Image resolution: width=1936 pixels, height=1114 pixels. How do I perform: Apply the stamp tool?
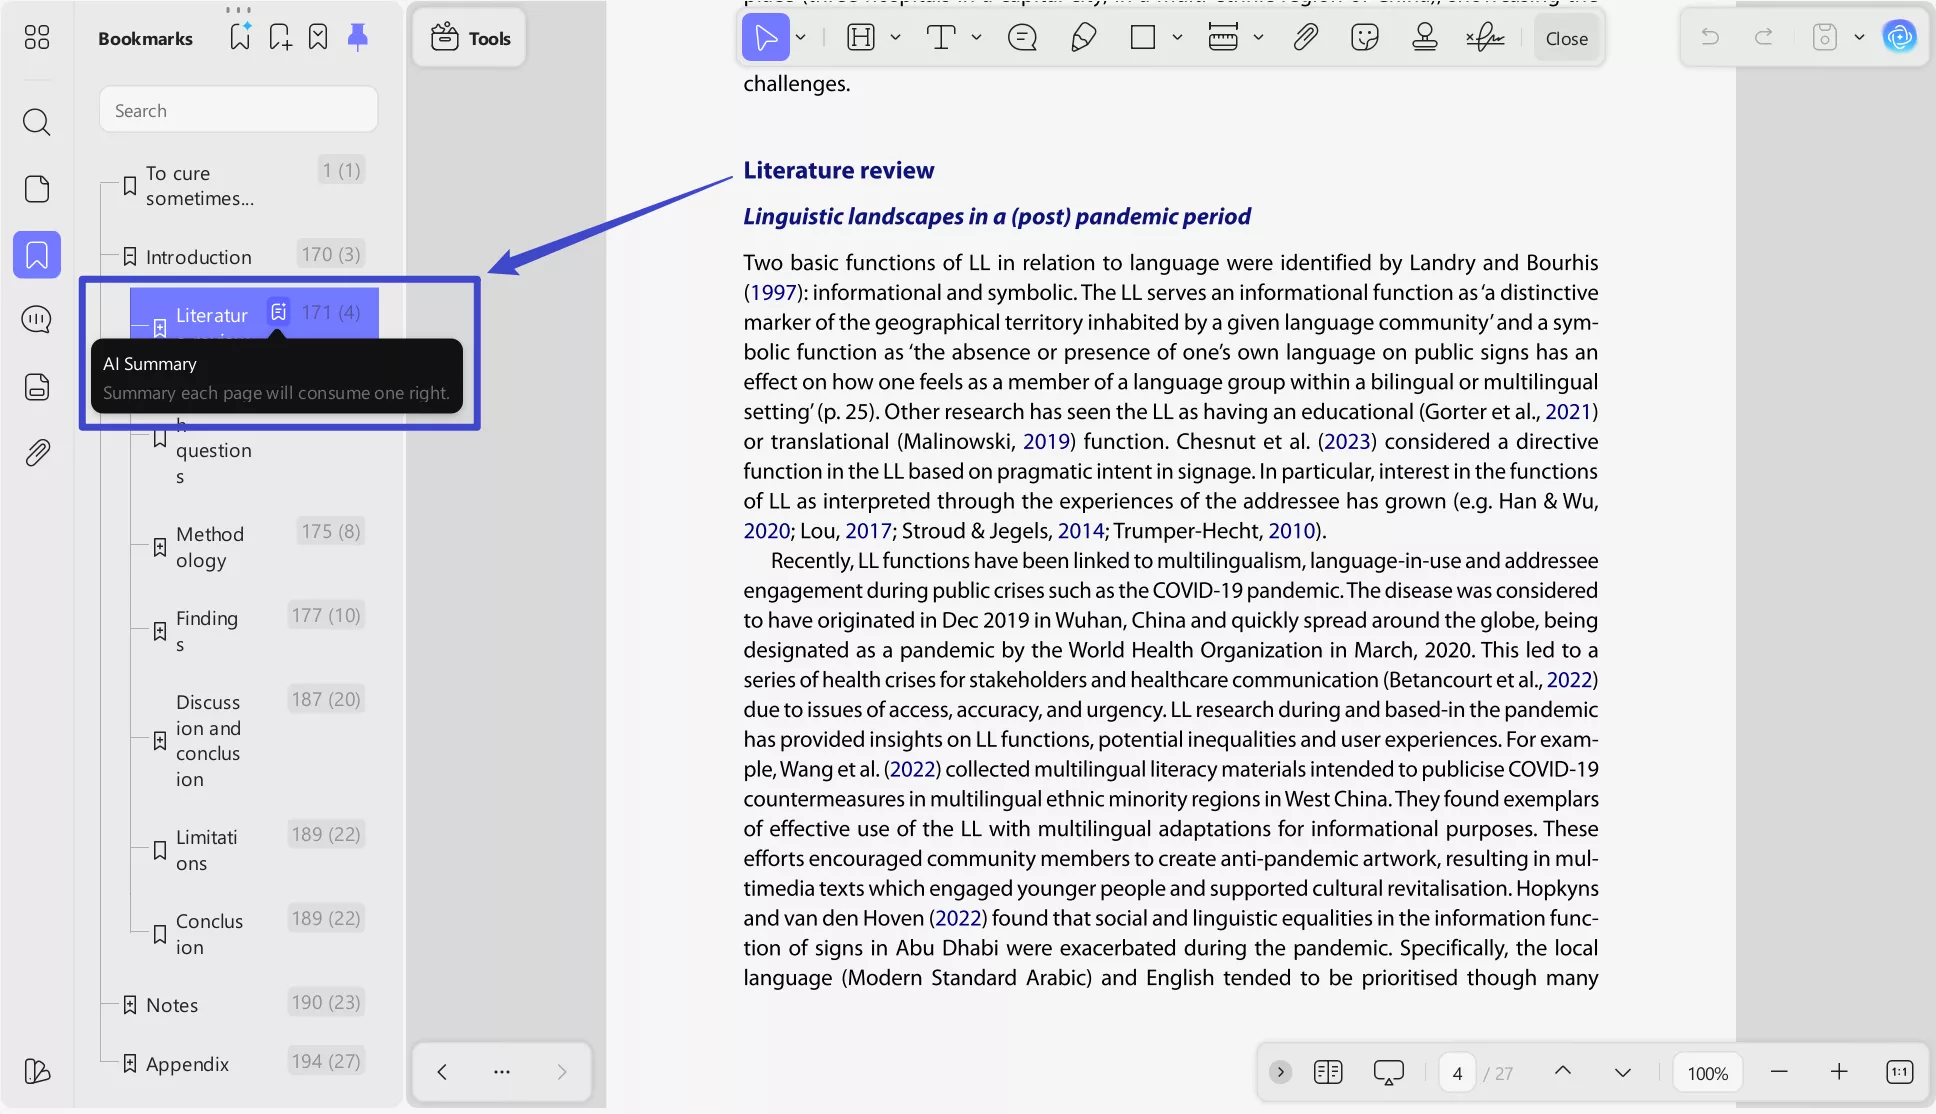click(x=1424, y=37)
